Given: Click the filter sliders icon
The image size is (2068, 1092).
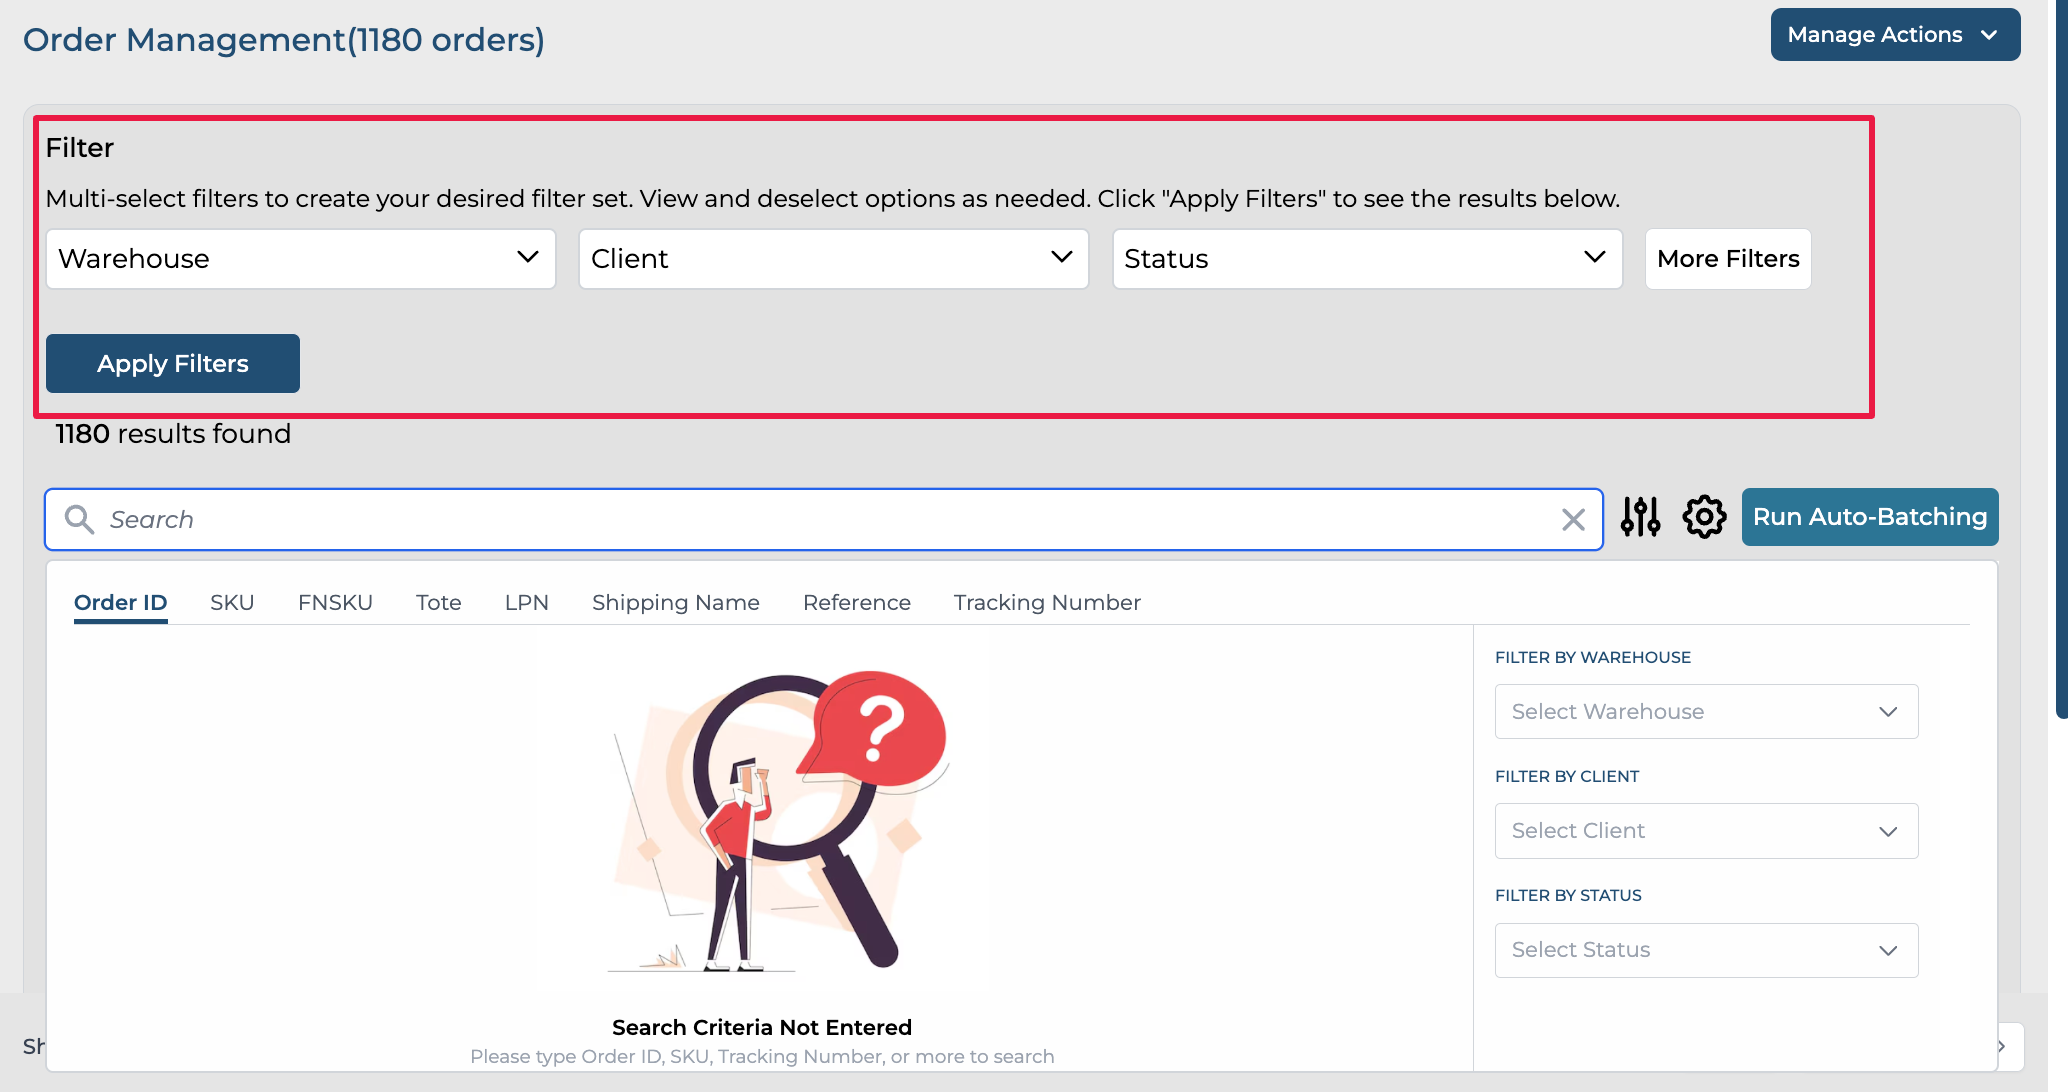Looking at the screenshot, I should pos(1640,517).
